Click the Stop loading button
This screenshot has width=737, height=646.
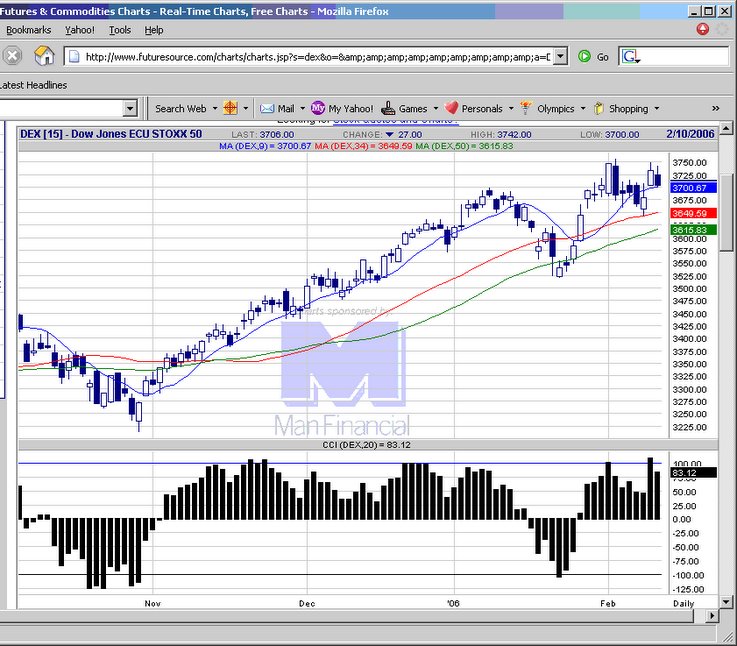[13, 56]
